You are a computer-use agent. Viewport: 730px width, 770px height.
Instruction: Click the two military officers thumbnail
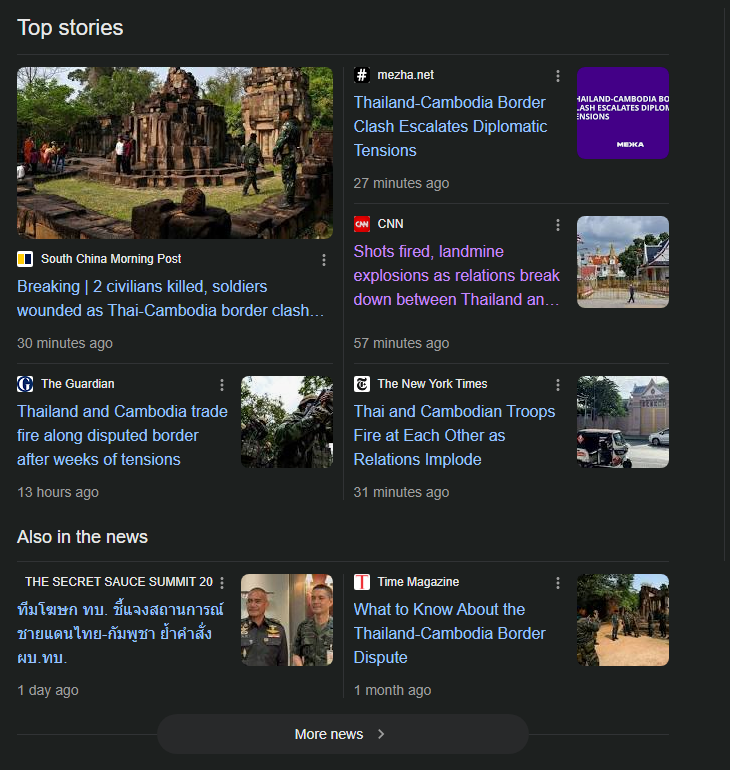tap(287, 620)
